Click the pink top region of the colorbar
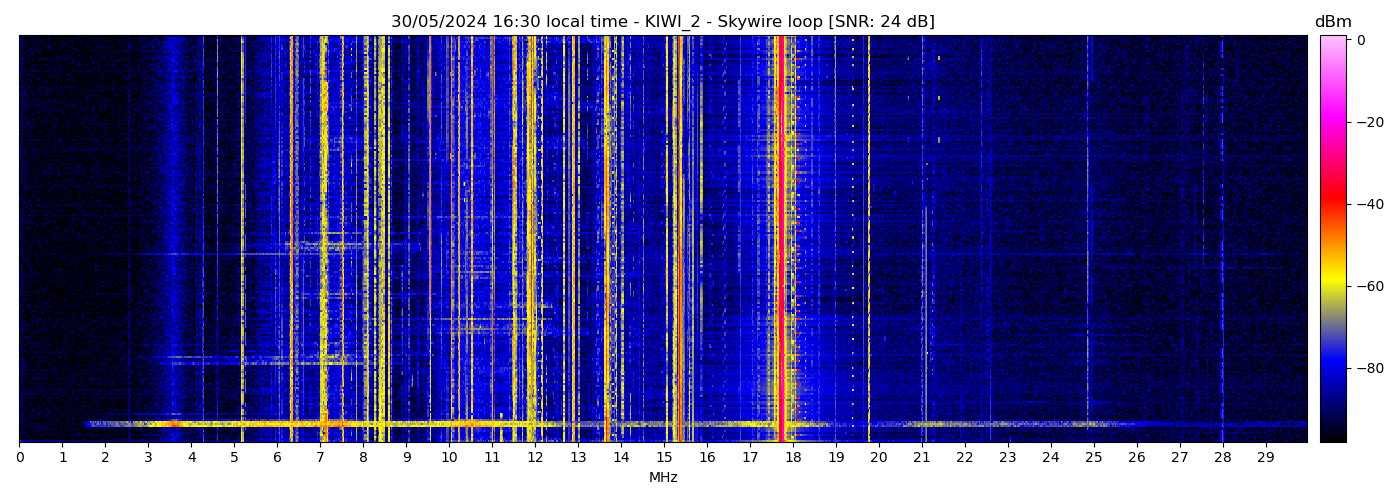1400x500 pixels. point(1332,50)
